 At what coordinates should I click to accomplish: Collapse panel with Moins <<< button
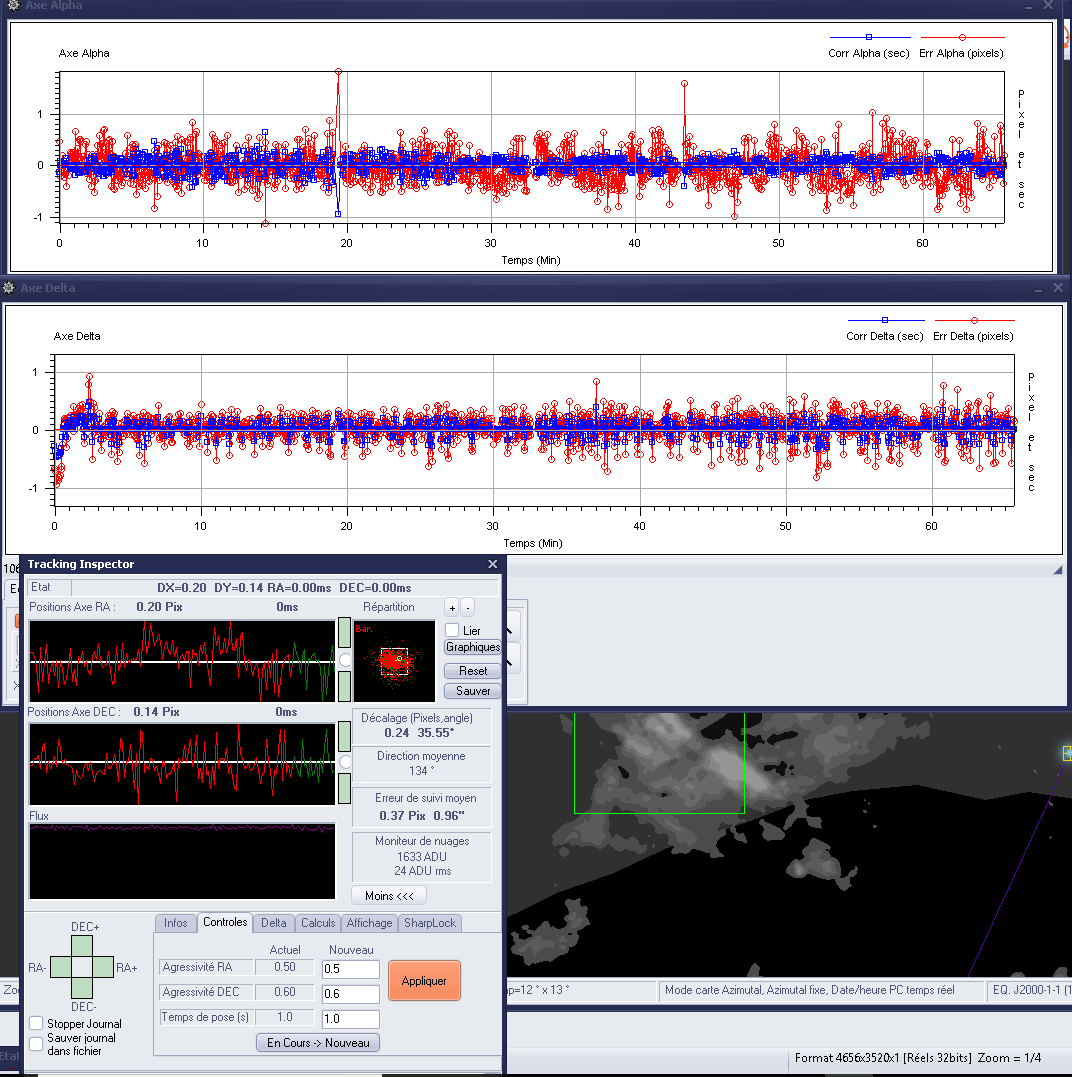click(x=389, y=896)
